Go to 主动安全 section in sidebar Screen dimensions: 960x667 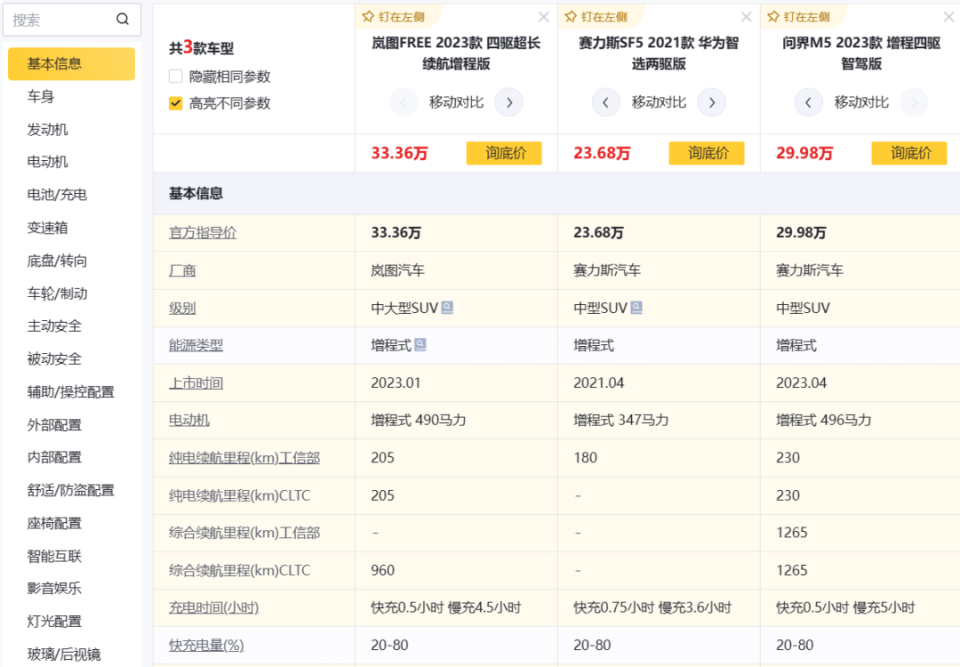54,326
